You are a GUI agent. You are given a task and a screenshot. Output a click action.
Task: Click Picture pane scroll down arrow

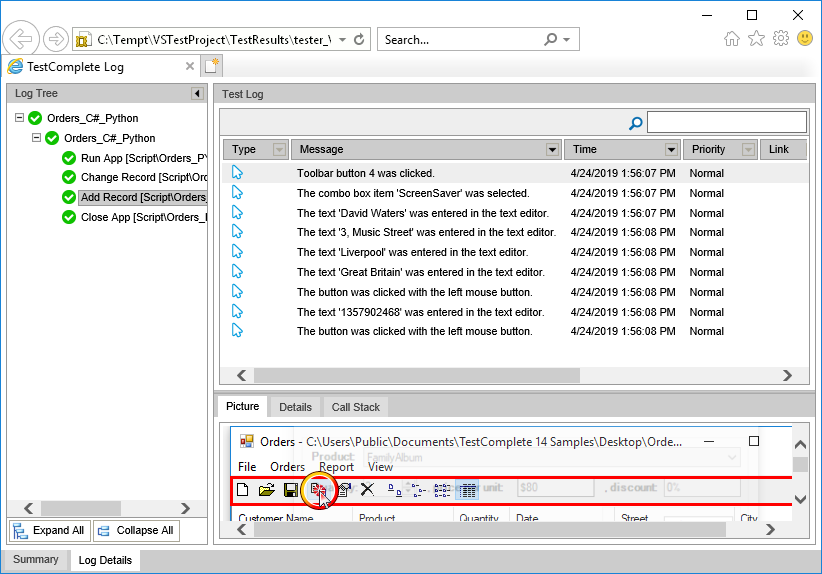pos(800,500)
